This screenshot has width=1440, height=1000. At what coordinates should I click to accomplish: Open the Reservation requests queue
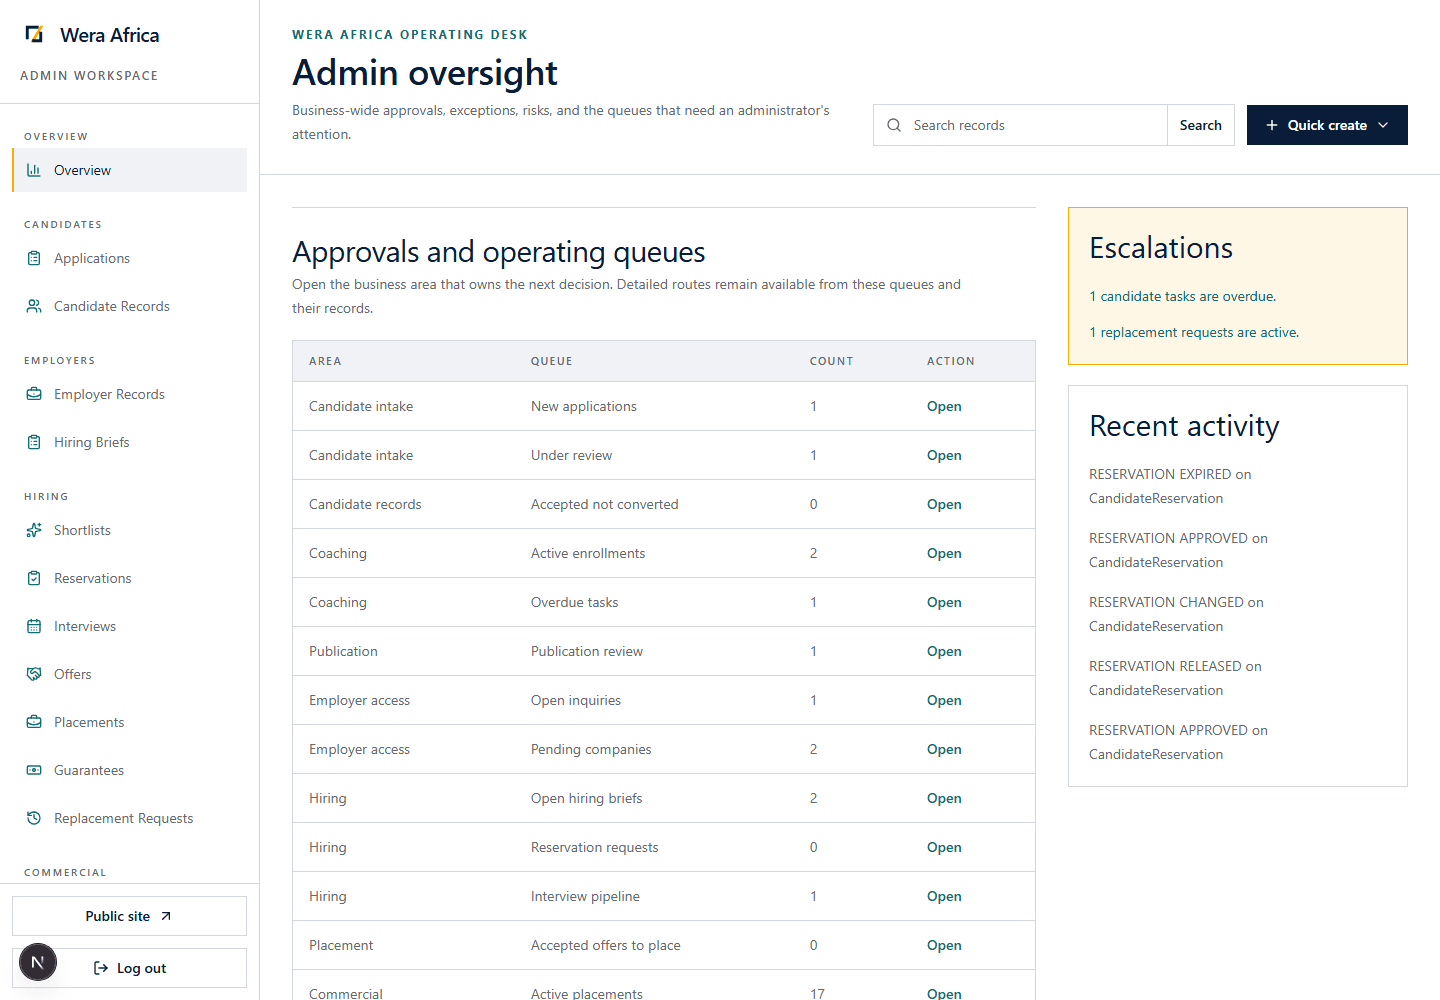pyautogui.click(x=944, y=847)
